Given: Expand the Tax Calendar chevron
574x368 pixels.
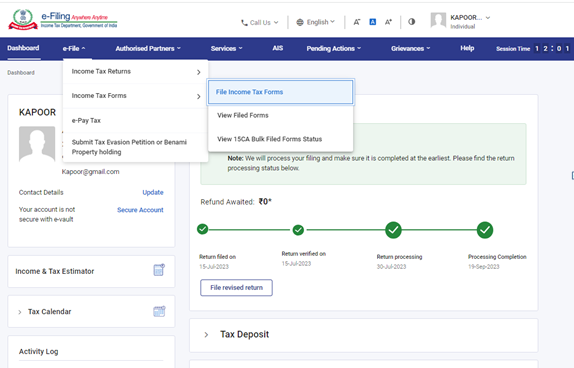Looking at the screenshot, I should coord(20,312).
